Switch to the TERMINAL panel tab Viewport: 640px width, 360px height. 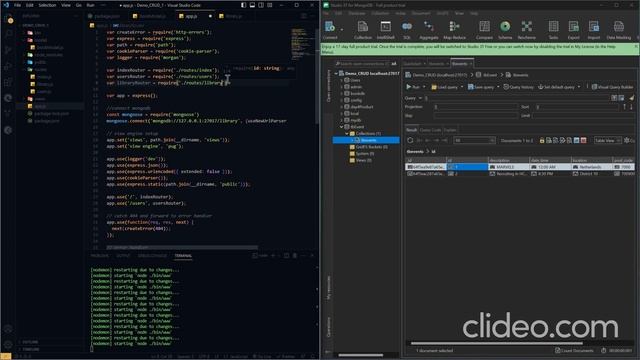click(183, 256)
